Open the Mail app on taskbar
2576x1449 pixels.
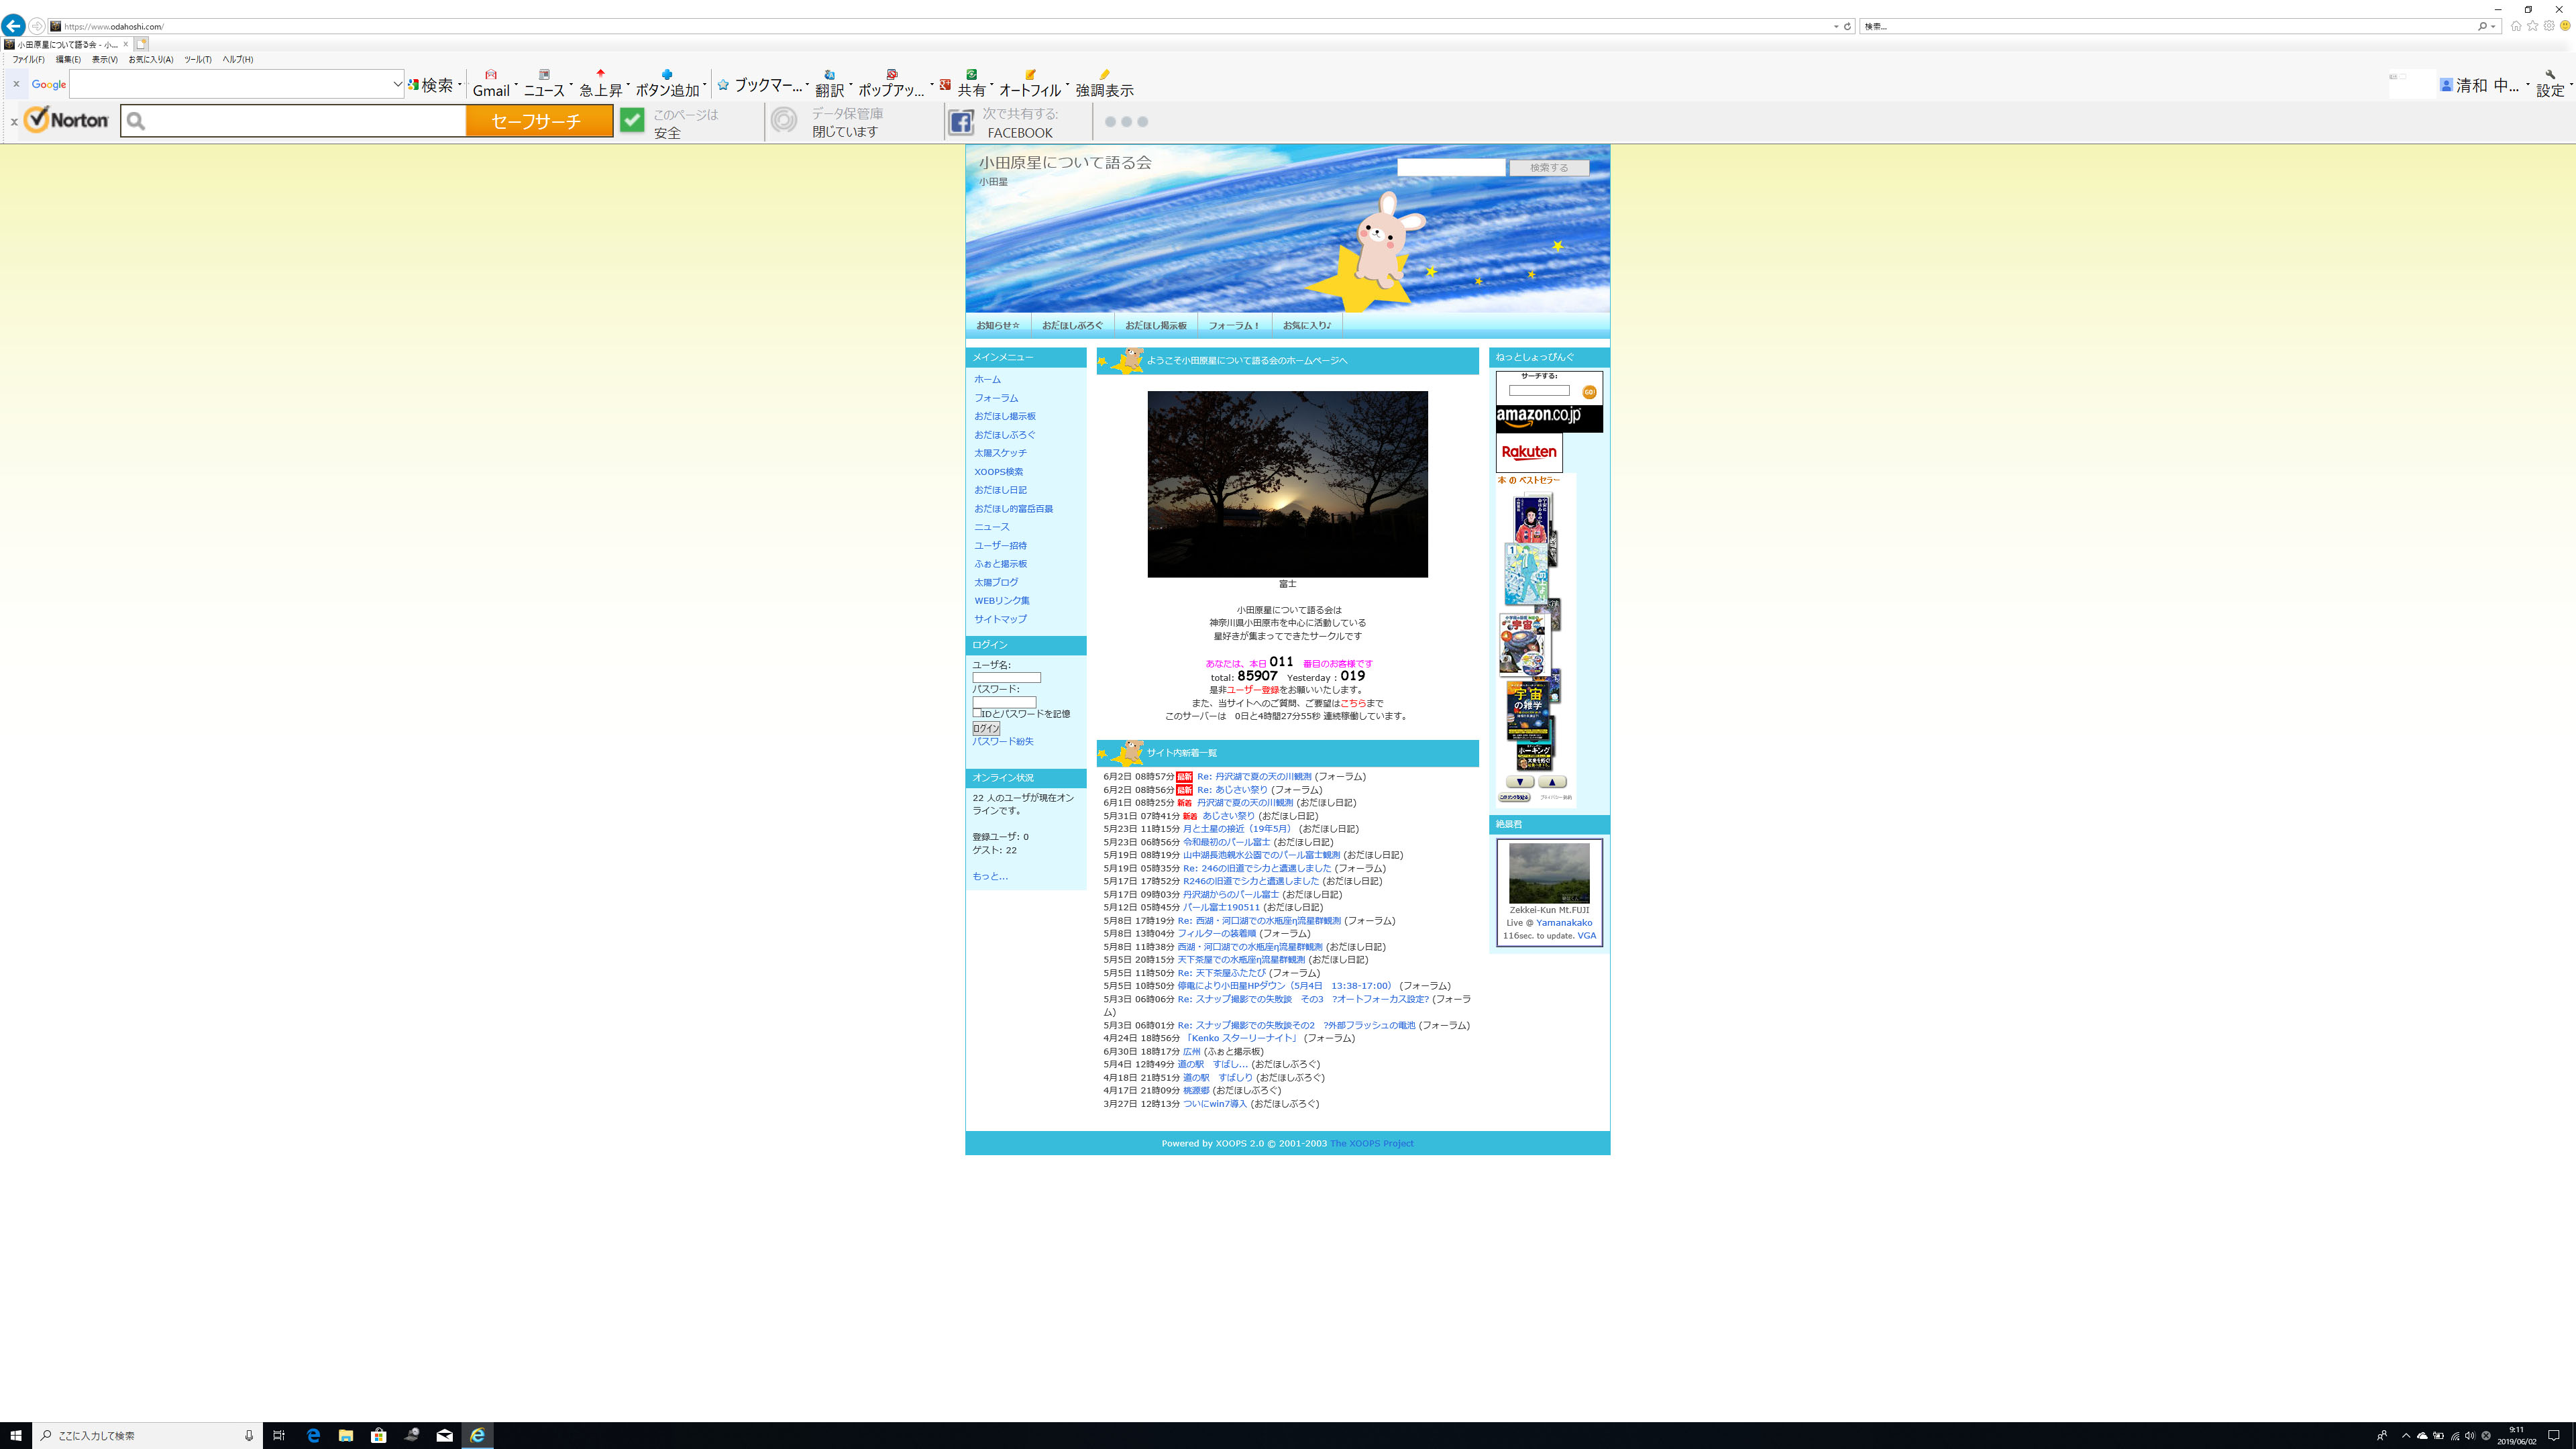(445, 1435)
